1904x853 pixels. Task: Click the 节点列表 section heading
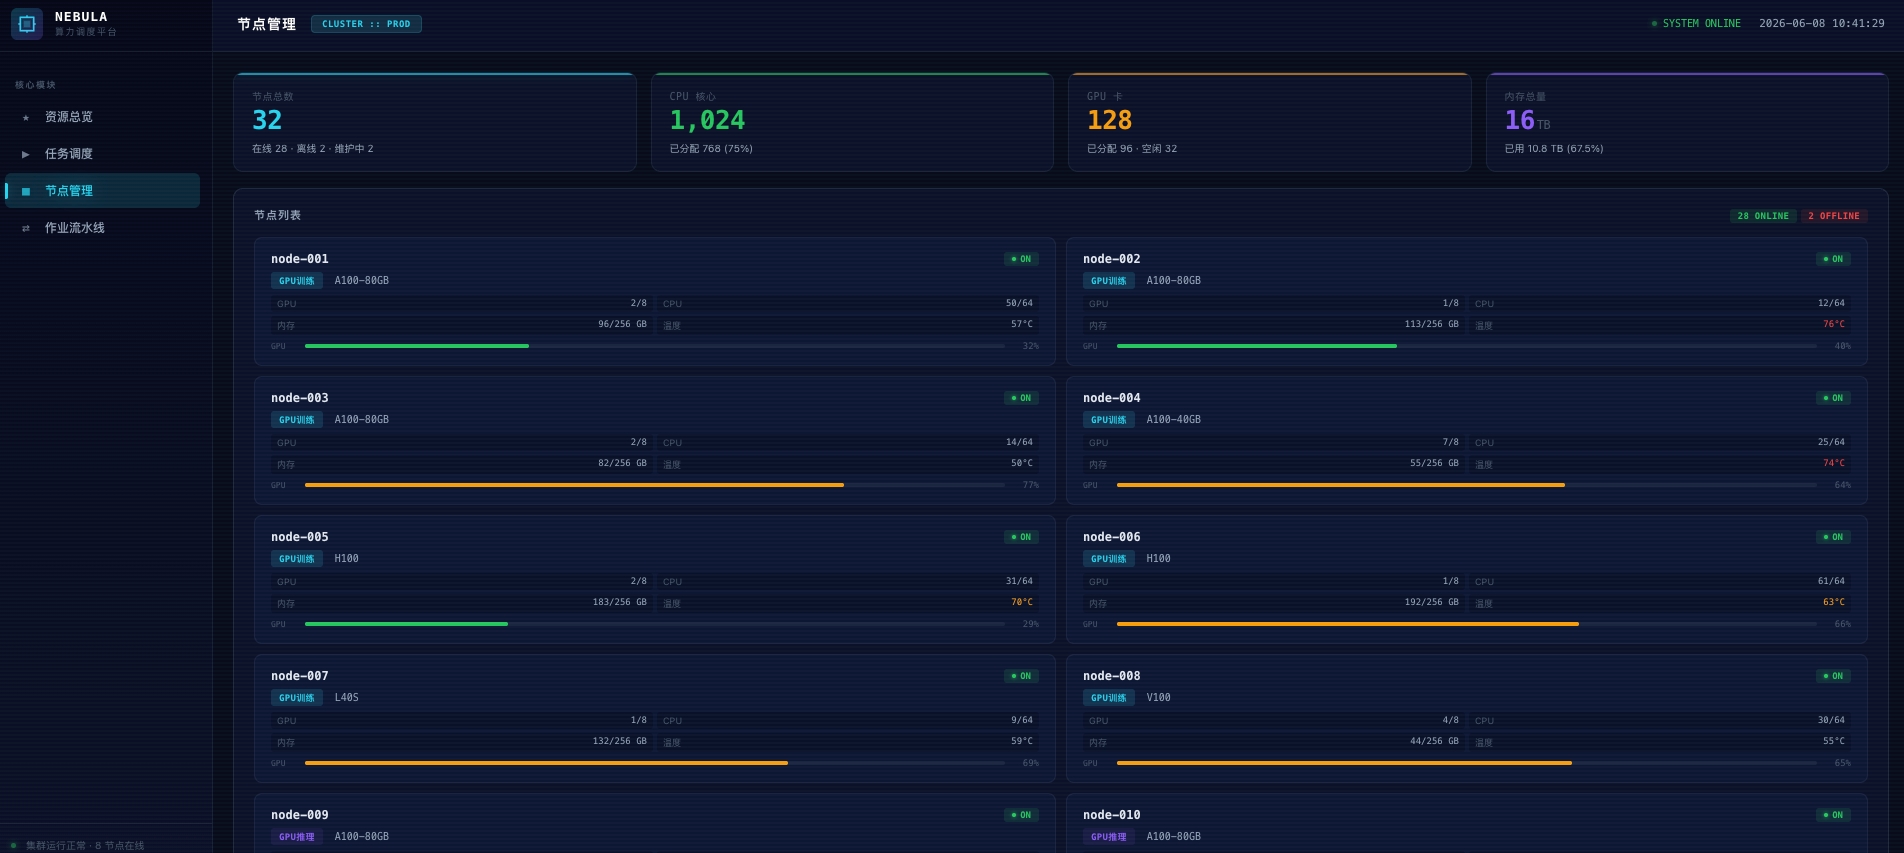(278, 215)
